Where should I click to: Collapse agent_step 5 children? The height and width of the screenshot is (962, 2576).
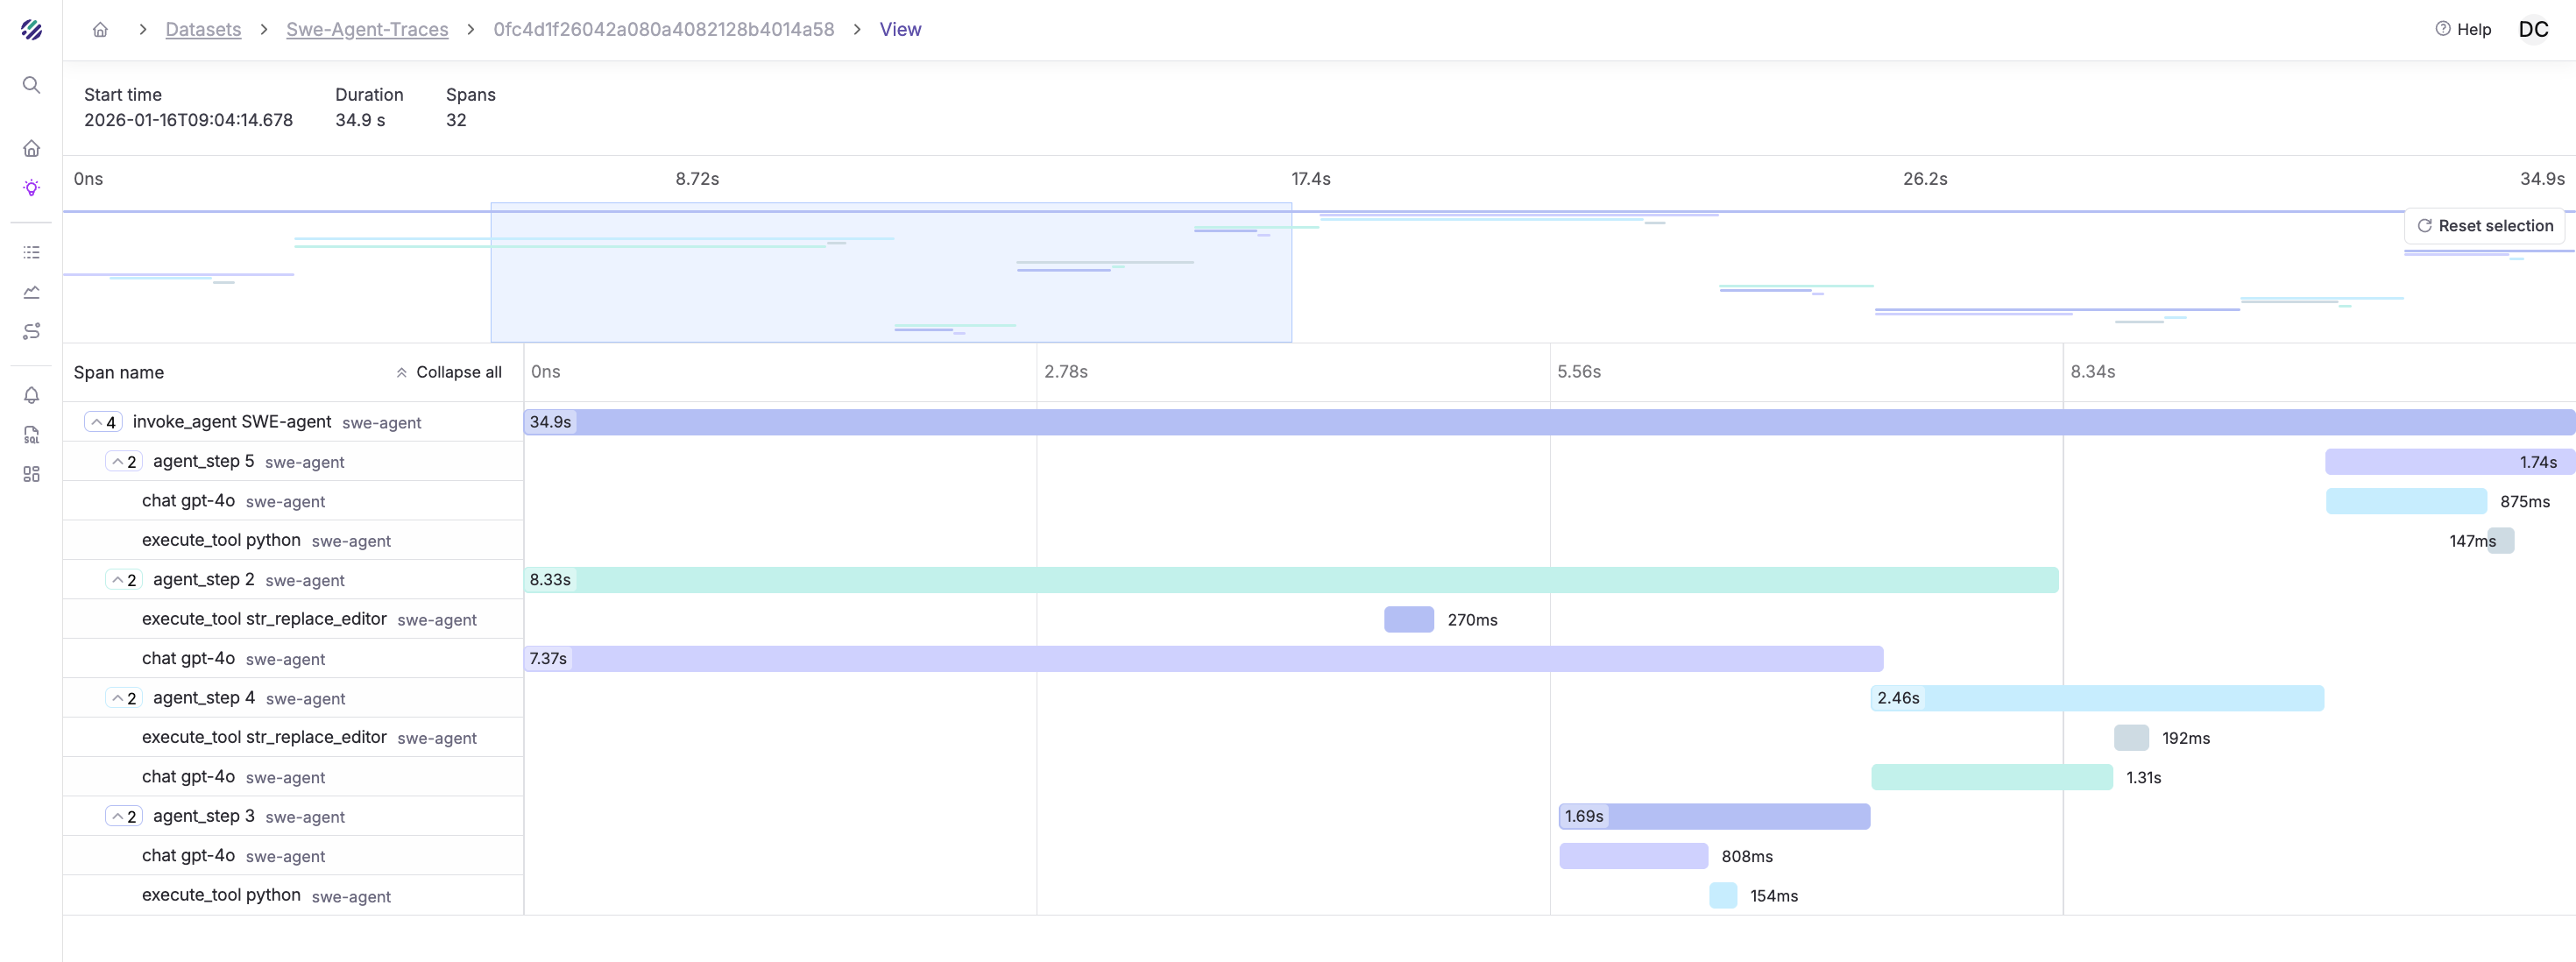(x=123, y=462)
